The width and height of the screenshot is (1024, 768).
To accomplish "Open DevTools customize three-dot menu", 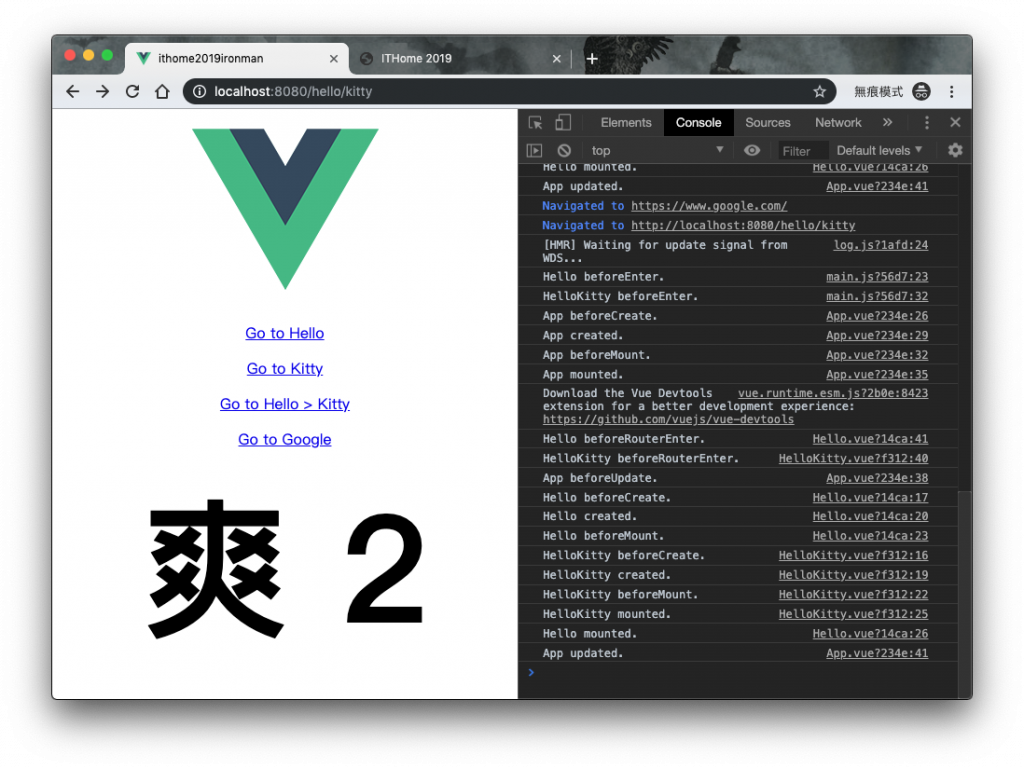I will (x=927, y=123).
